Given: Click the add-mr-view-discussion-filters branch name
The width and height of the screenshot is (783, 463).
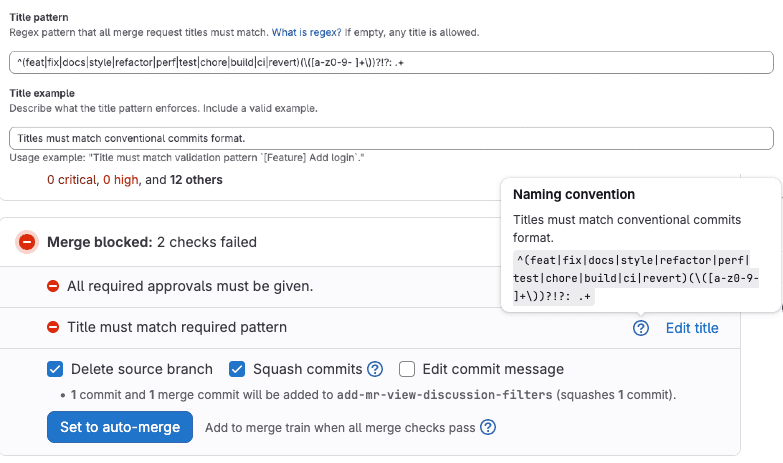Looking at the screenshot, I should click(444, 395).
